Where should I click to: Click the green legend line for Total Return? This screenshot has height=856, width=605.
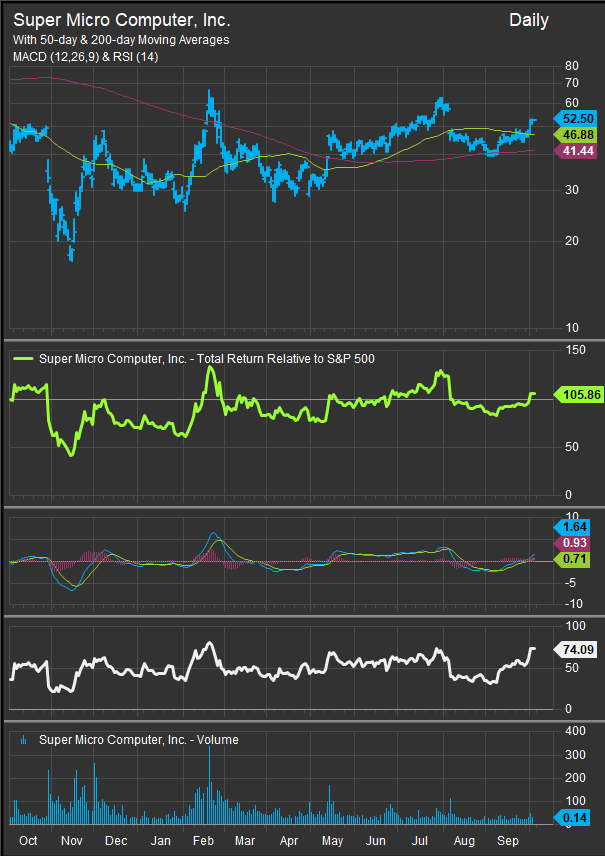click(x=23, y=356)
